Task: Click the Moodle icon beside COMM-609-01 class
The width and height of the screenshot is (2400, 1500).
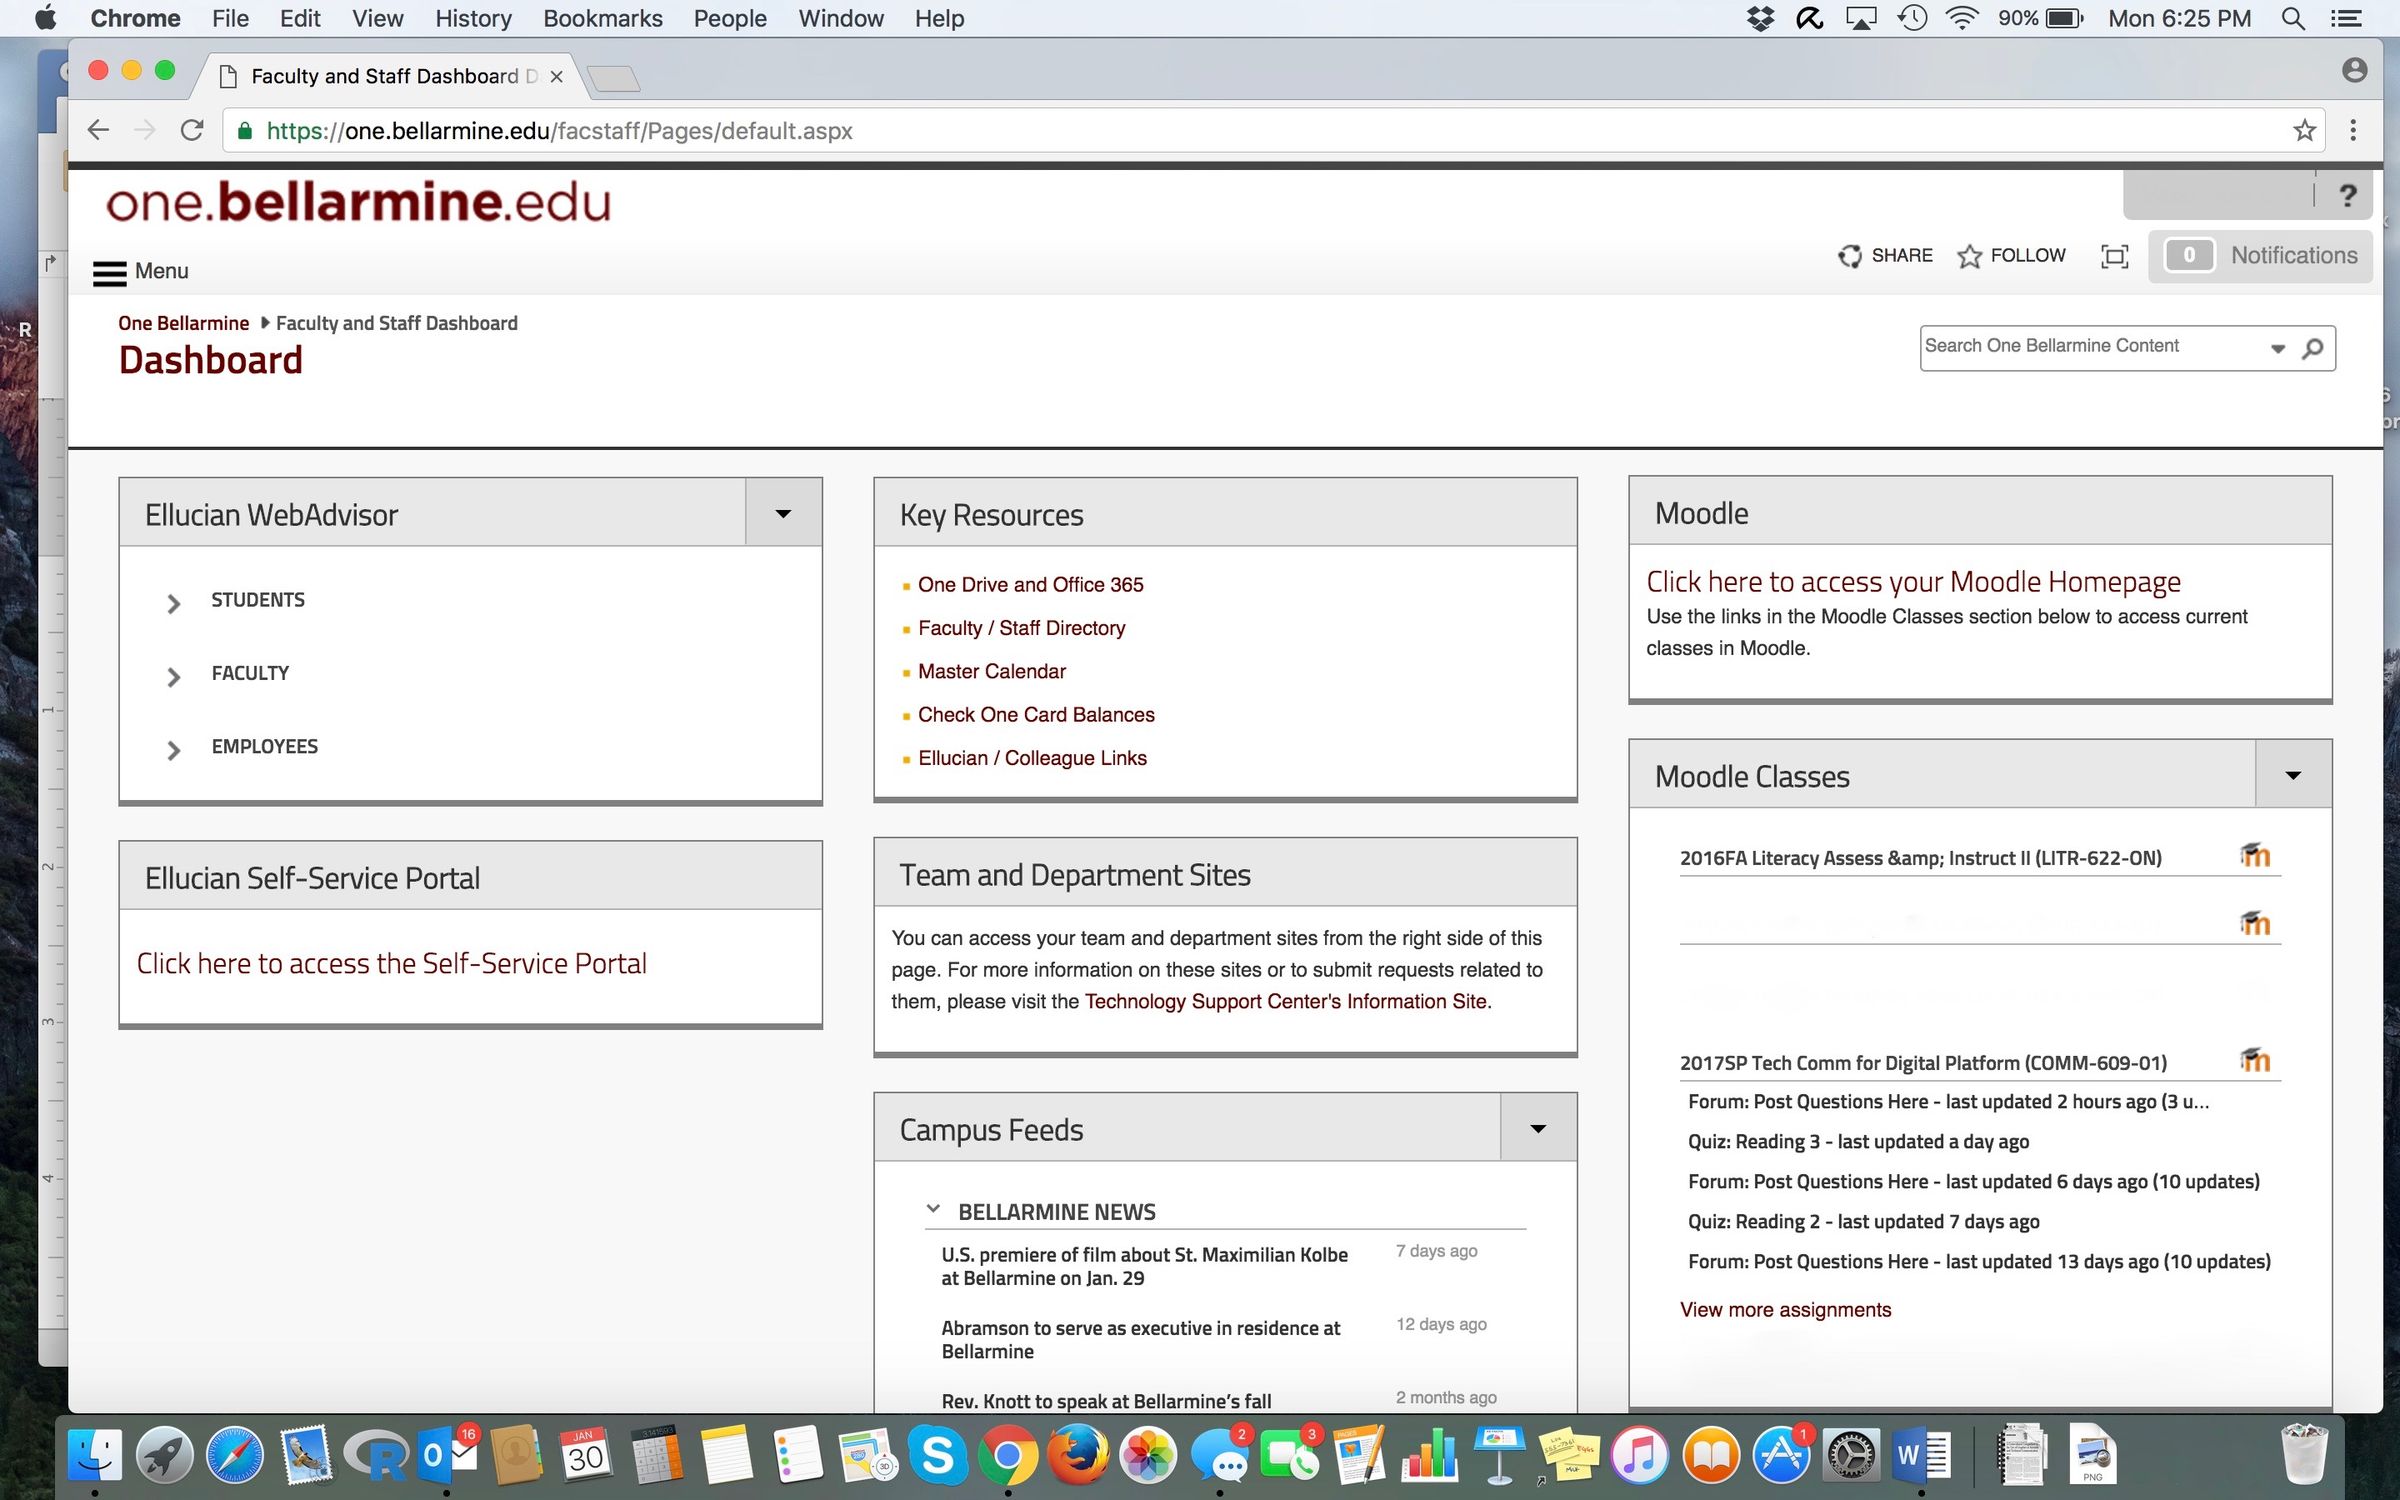Action: tap(2254, 1060)
